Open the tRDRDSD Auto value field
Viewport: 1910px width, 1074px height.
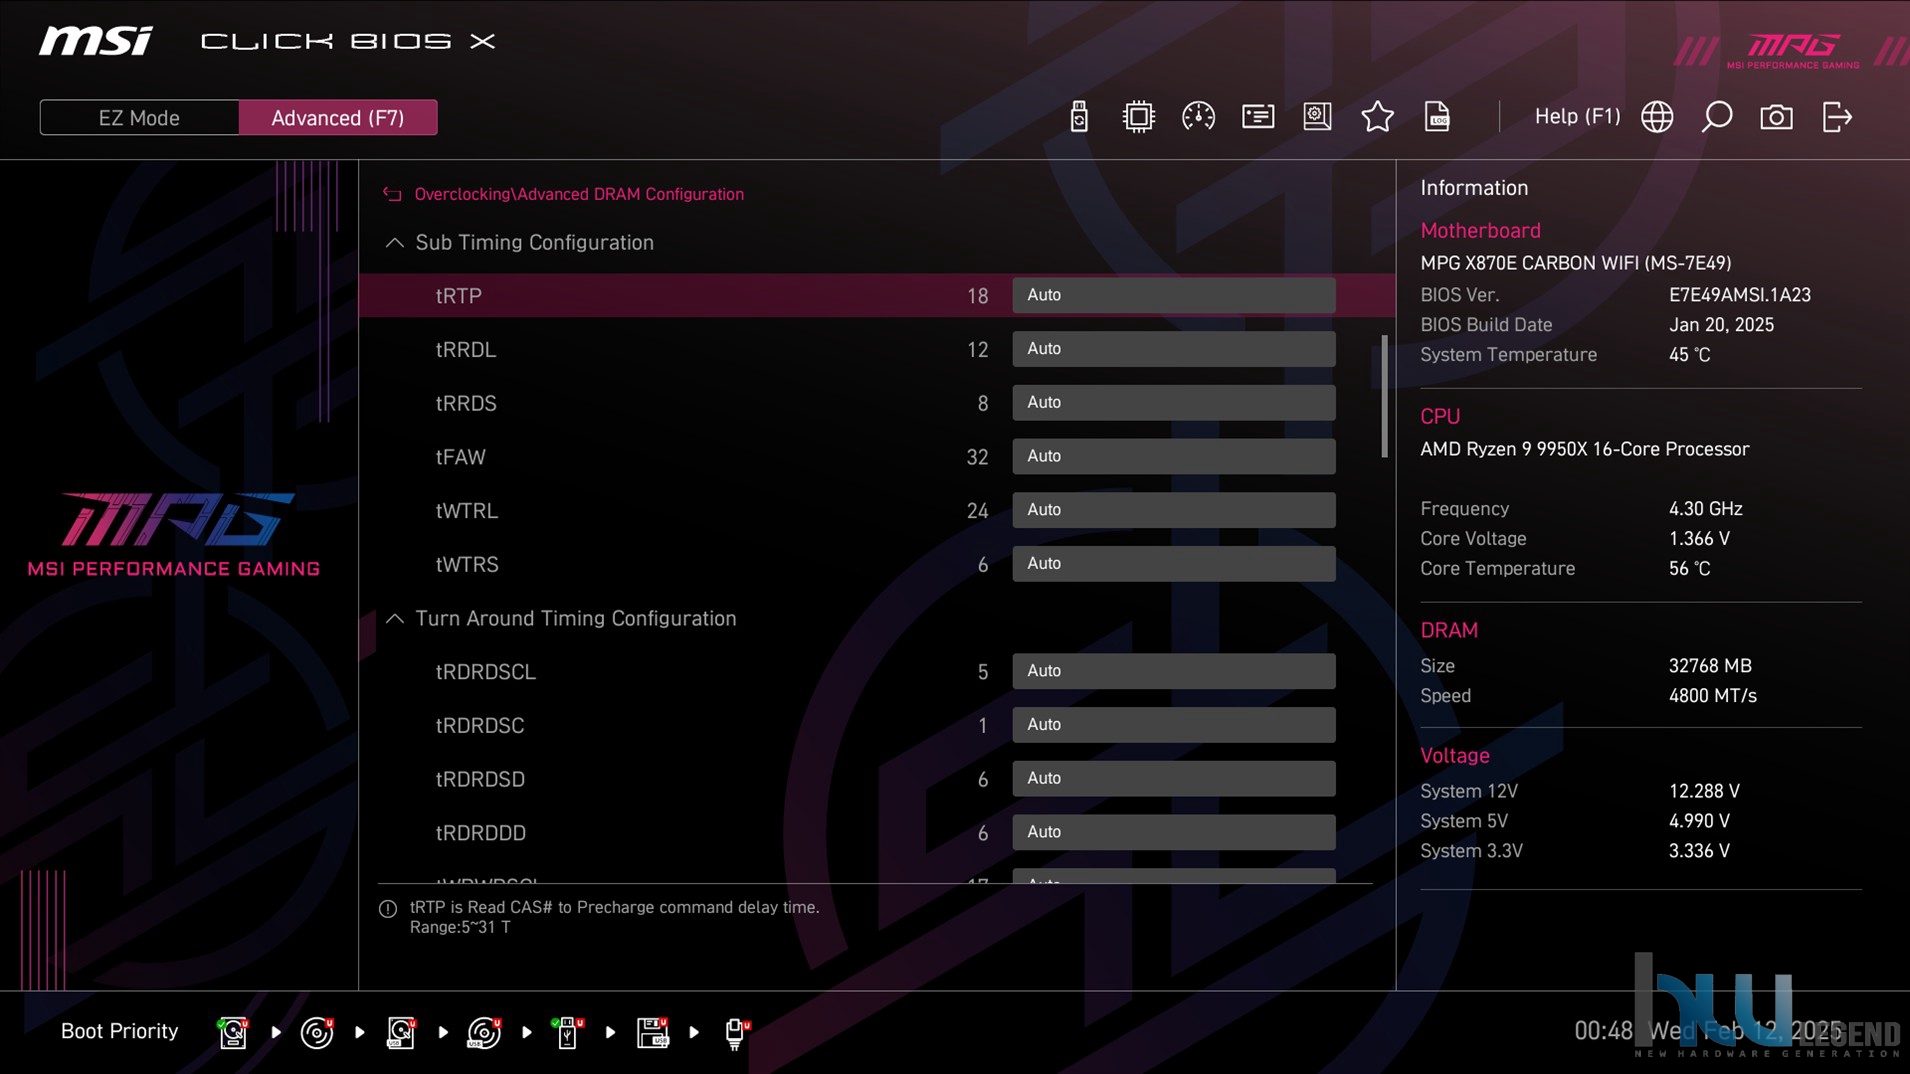click(1173, 778)
